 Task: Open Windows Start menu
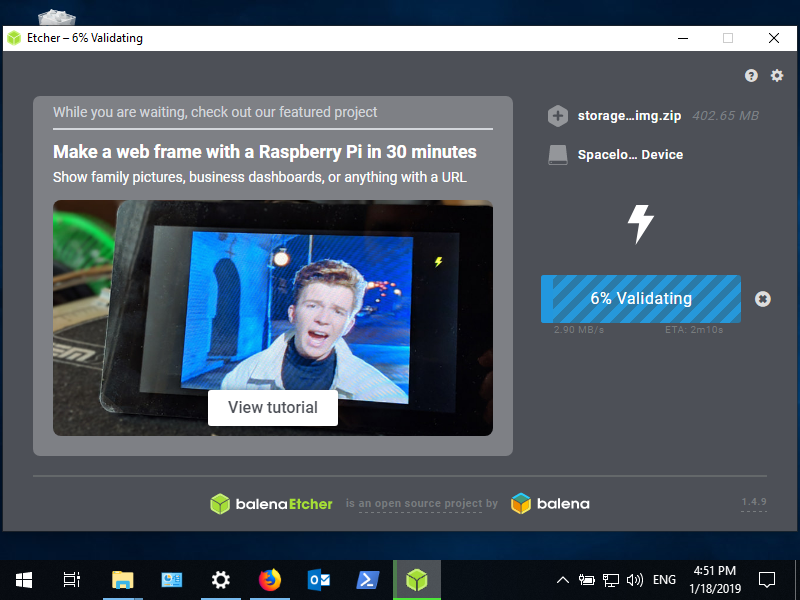tap(24, 579)
